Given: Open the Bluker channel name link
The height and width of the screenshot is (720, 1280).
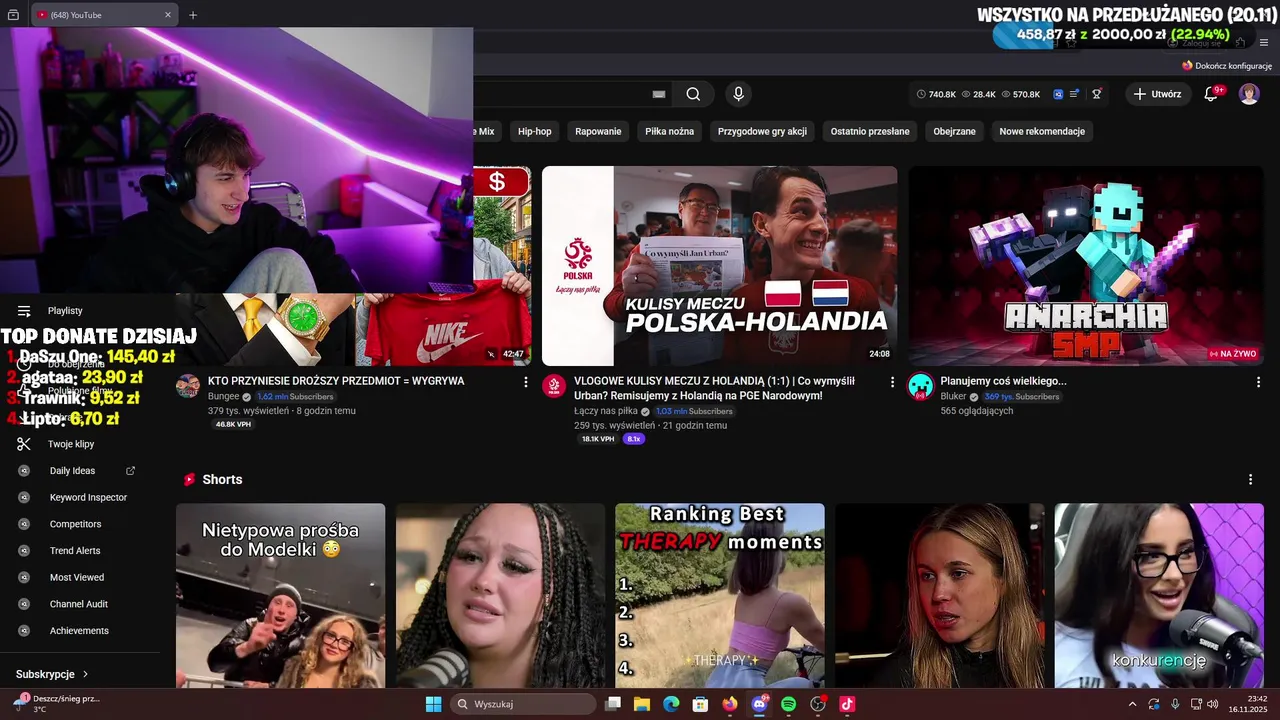Looking at the screenshot, I should point(953,397).
